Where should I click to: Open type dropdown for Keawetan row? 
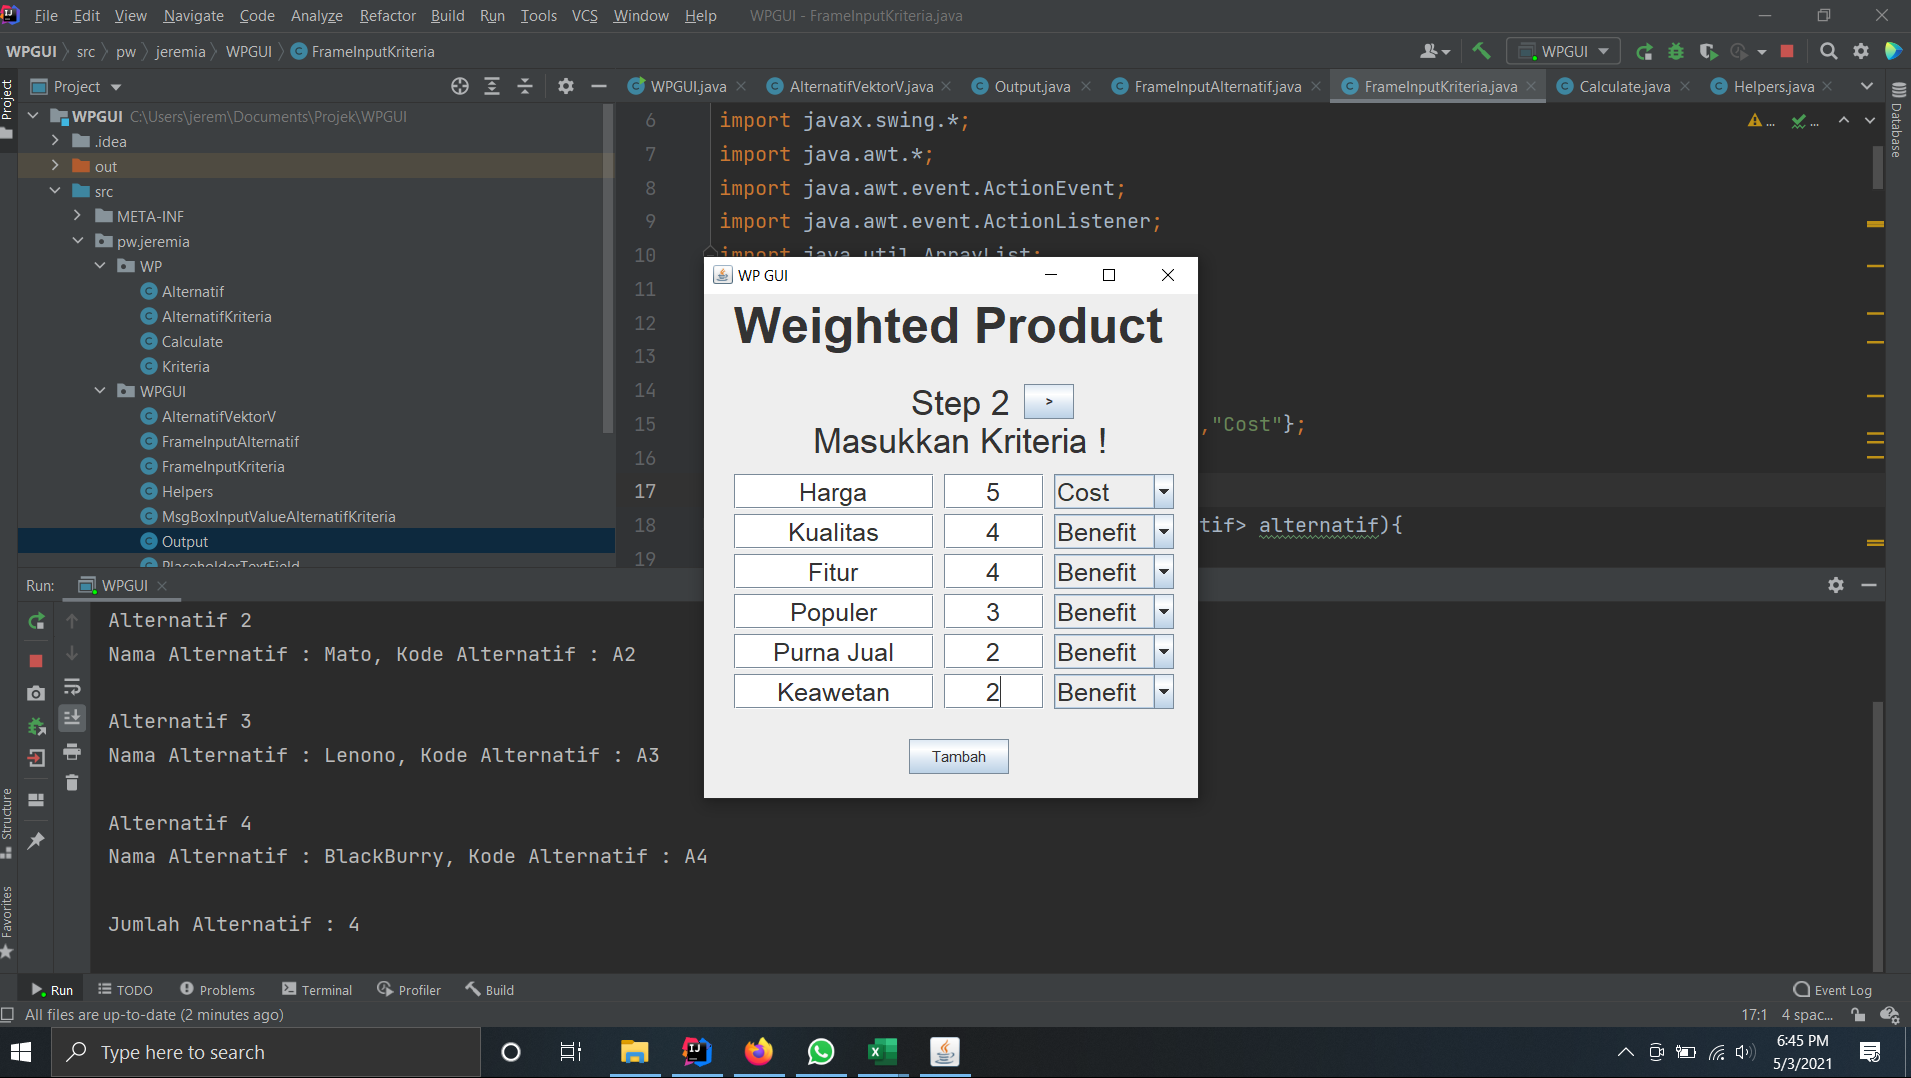point(1164,692)
